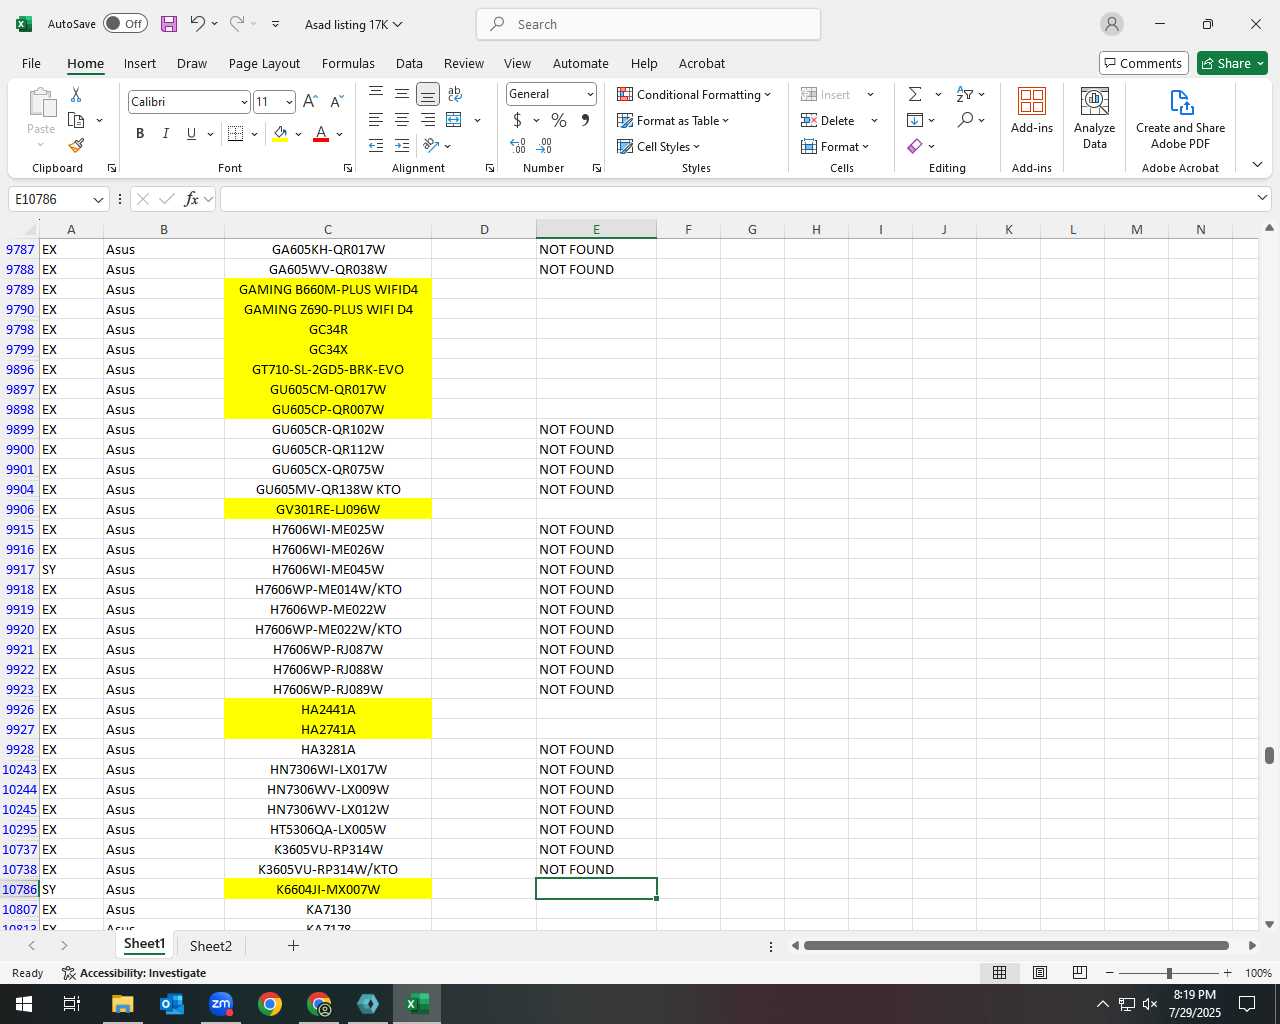The image size is (1280, 1024).
Task: Click the Find & Select magnifier icon
Action: pos(965,120)
